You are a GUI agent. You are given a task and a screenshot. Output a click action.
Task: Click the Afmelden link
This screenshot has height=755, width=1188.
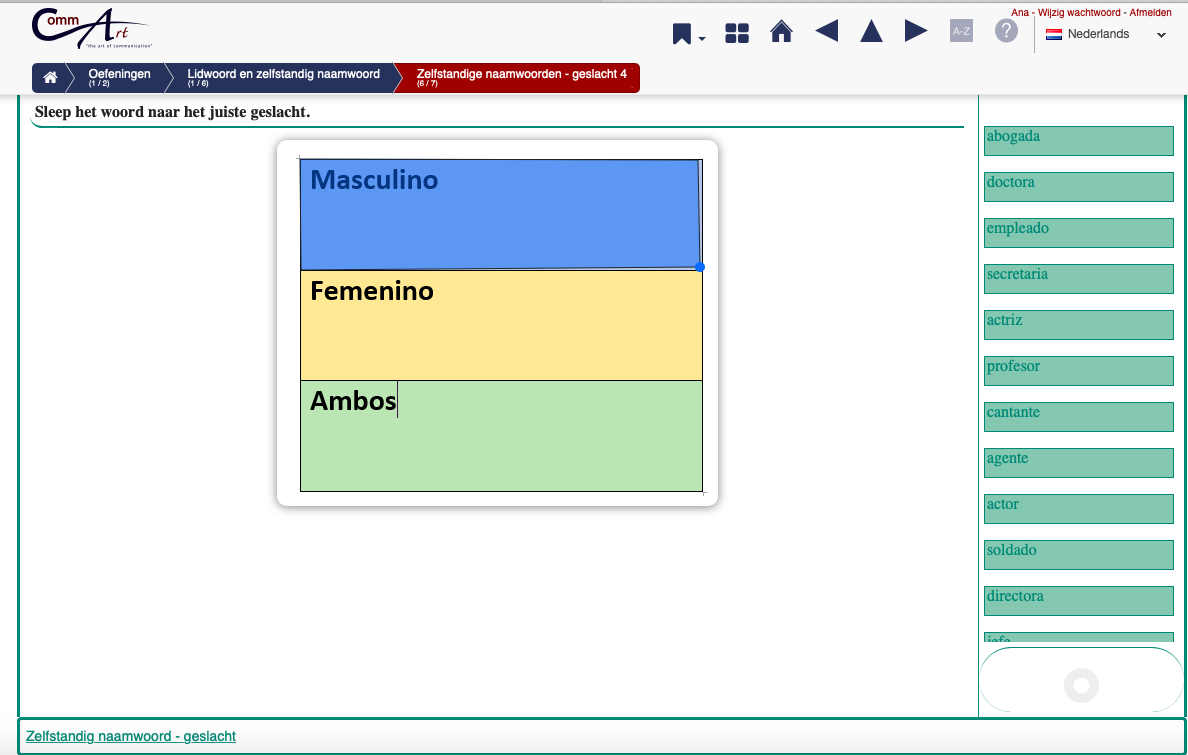coord(1150,12)
